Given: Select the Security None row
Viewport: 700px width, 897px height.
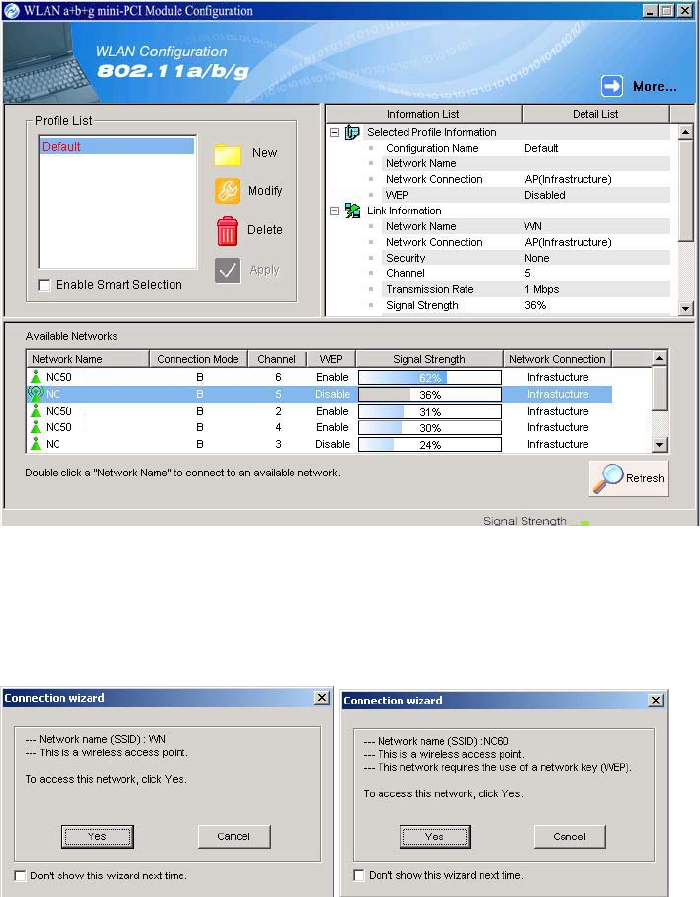Looking at the screenshot, I should 526,258.
